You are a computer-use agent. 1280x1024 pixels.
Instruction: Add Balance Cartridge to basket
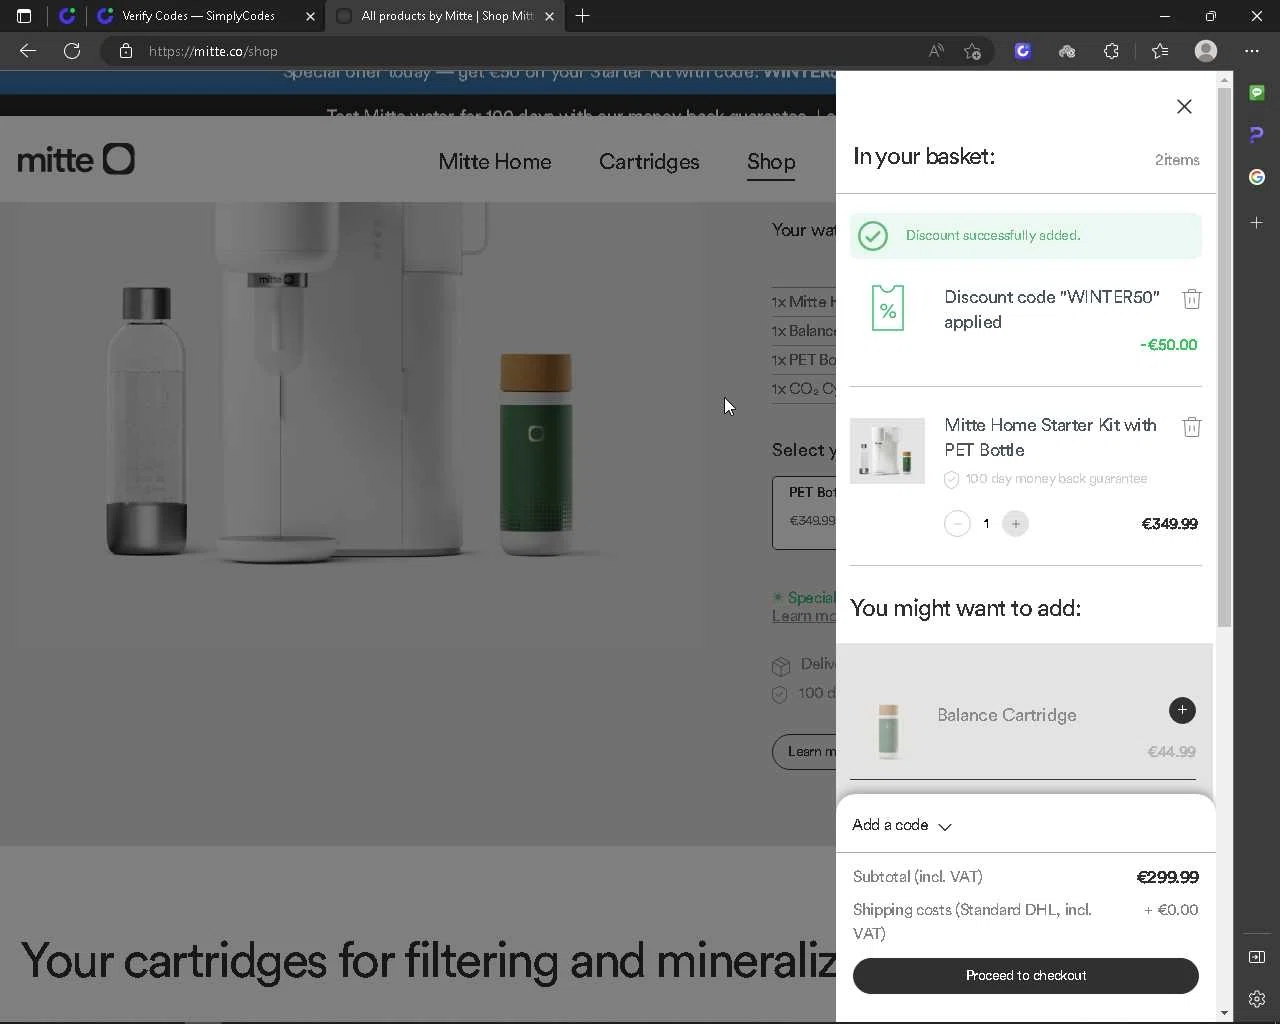1182,710
